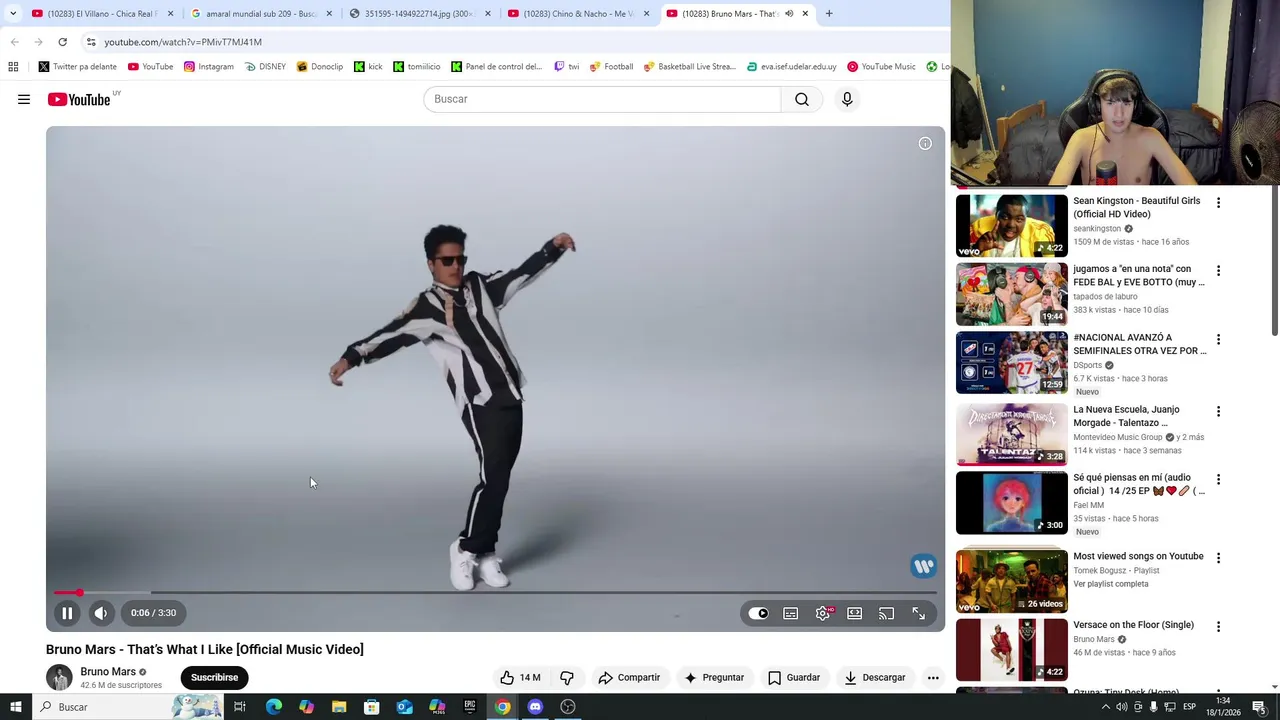Viewport: 1280px width, 720px height.
Task: Dislike the Bruno Mars video
Action: (x=567, y=677)
